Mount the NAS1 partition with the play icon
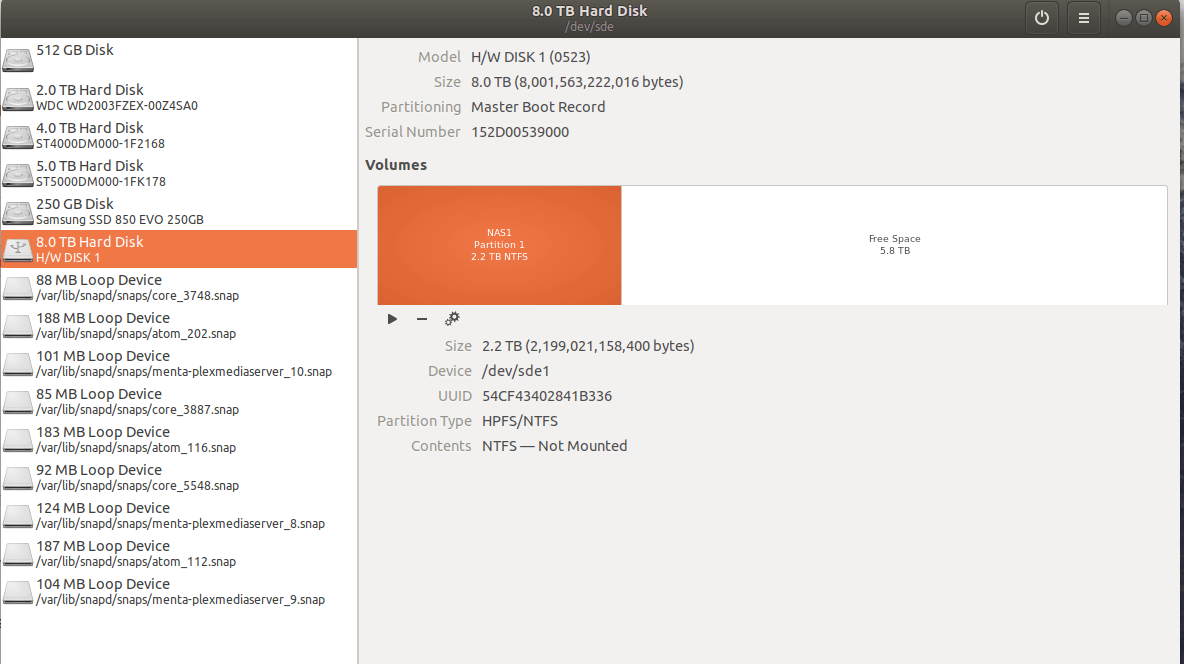This screenshot has height=664, width=1184. [391, 318]
